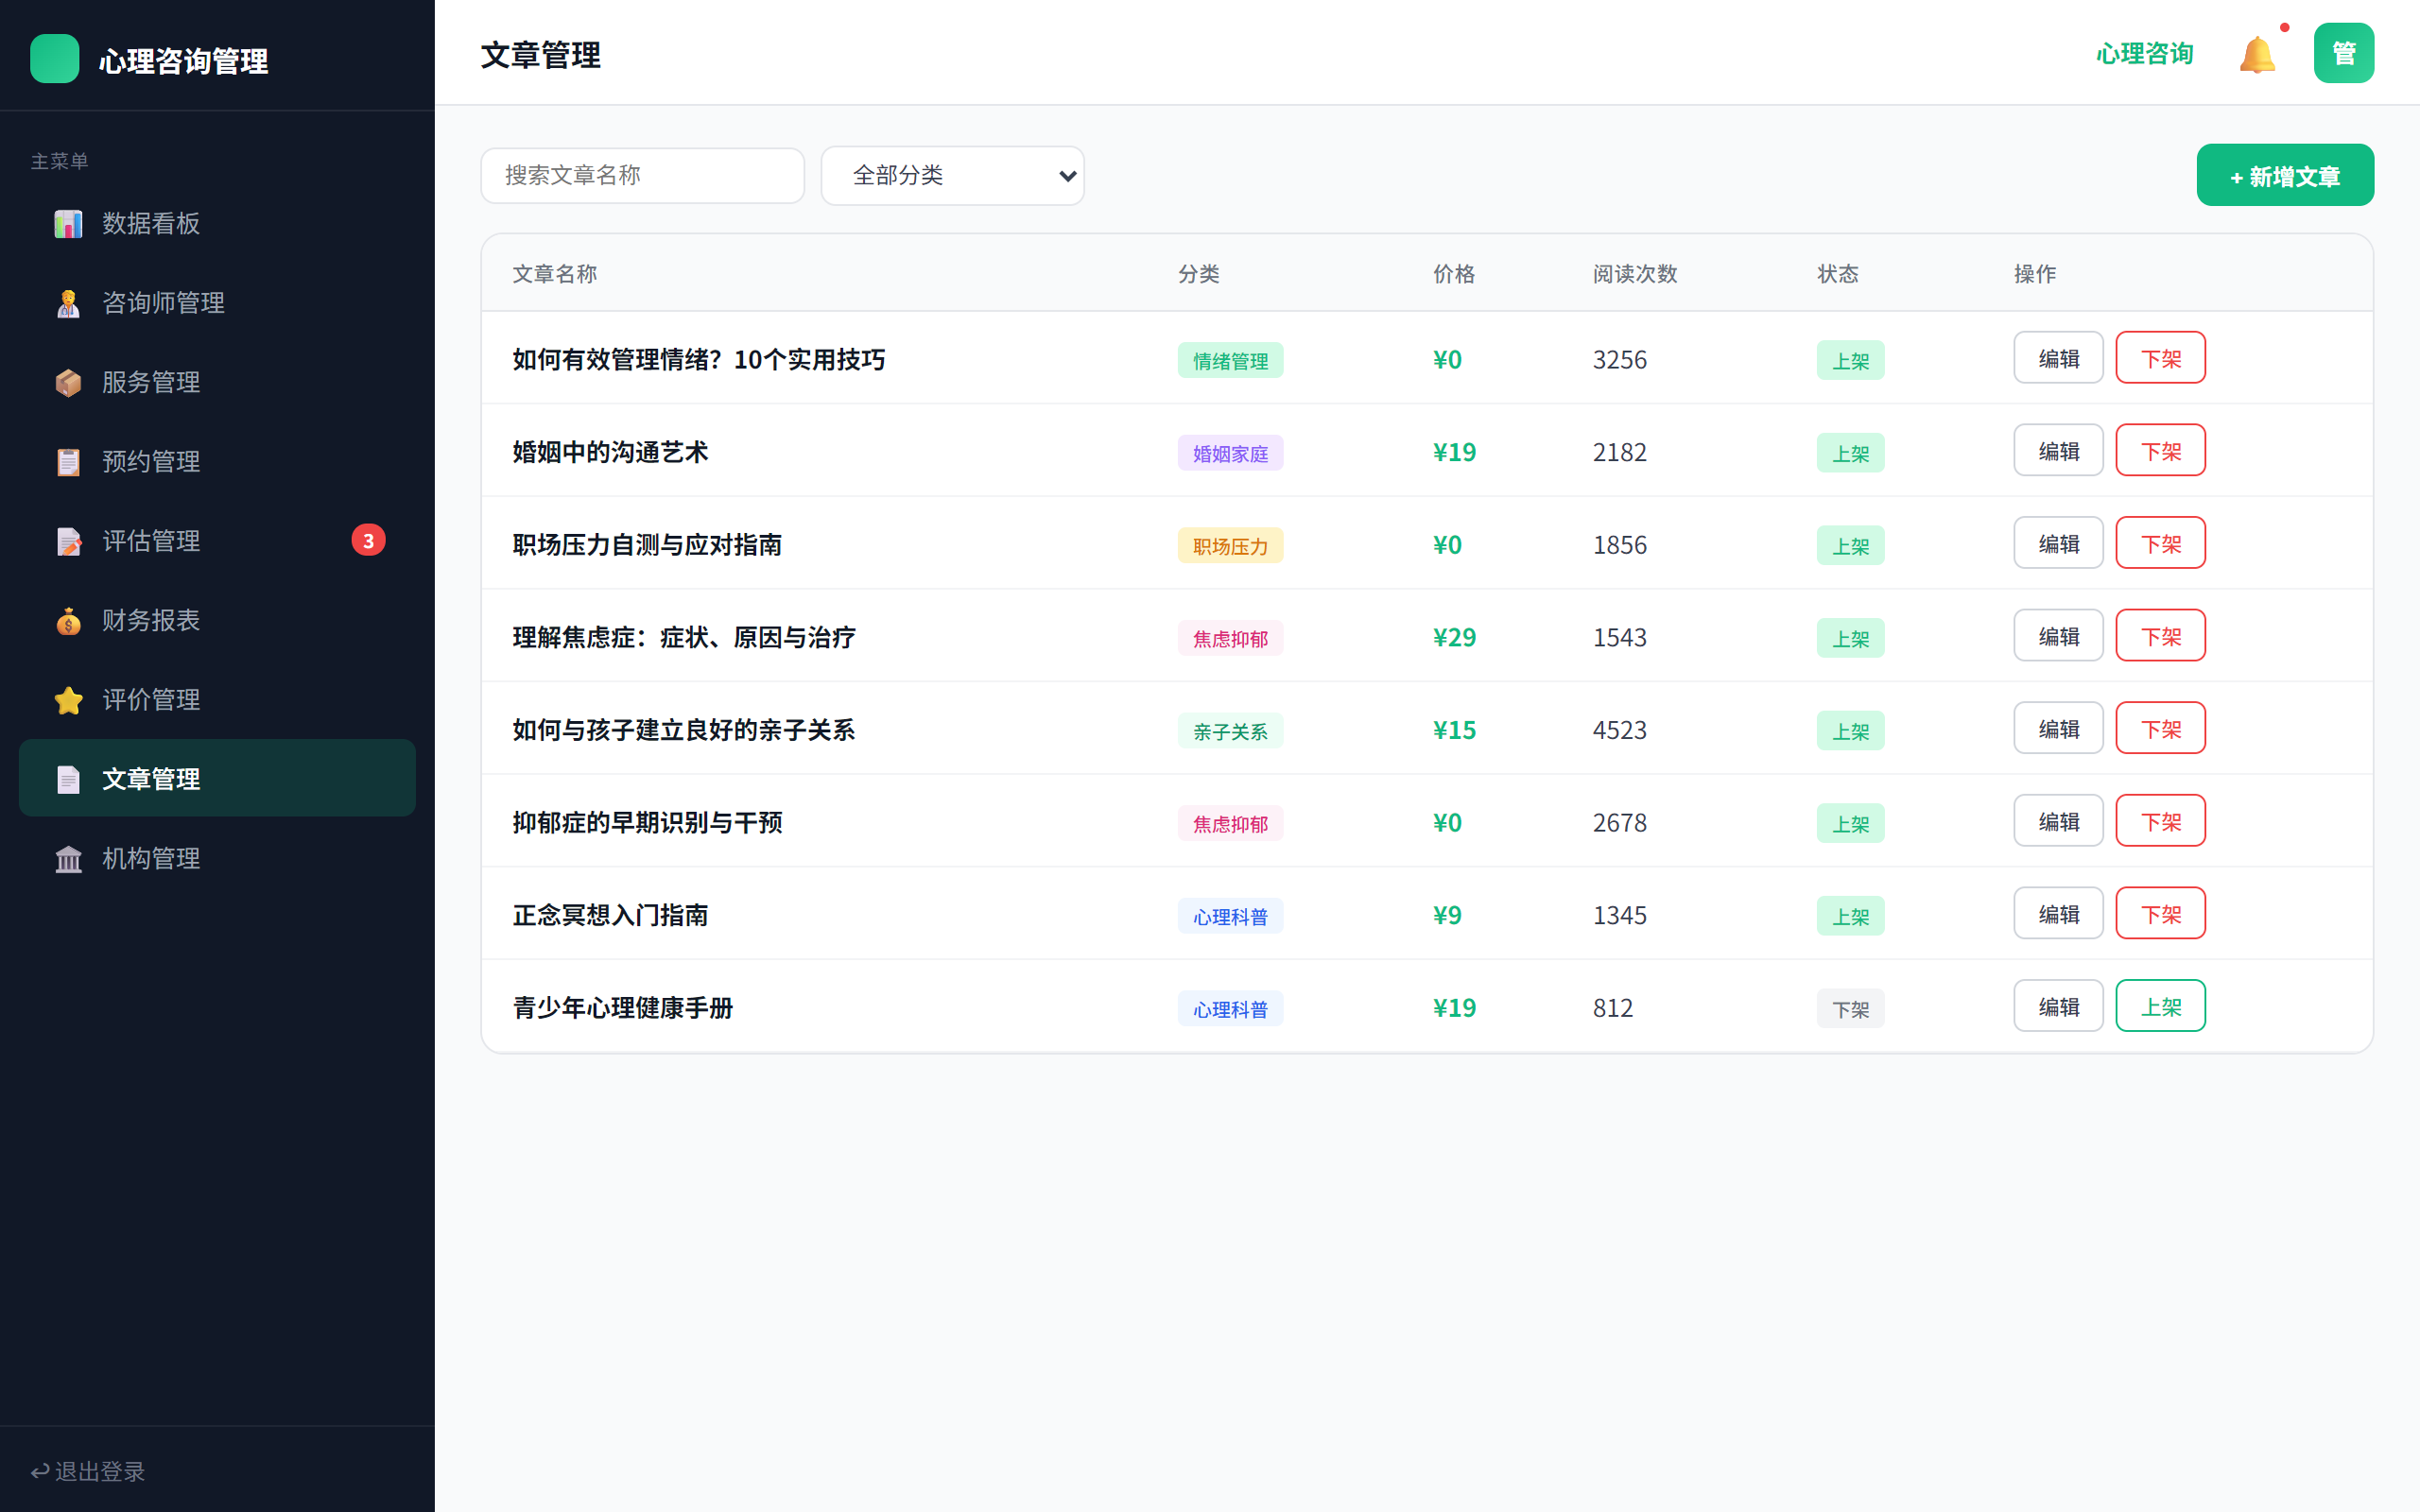
Task: Take down 如何有效管理情绪 article
Action: click(2160, 358)
